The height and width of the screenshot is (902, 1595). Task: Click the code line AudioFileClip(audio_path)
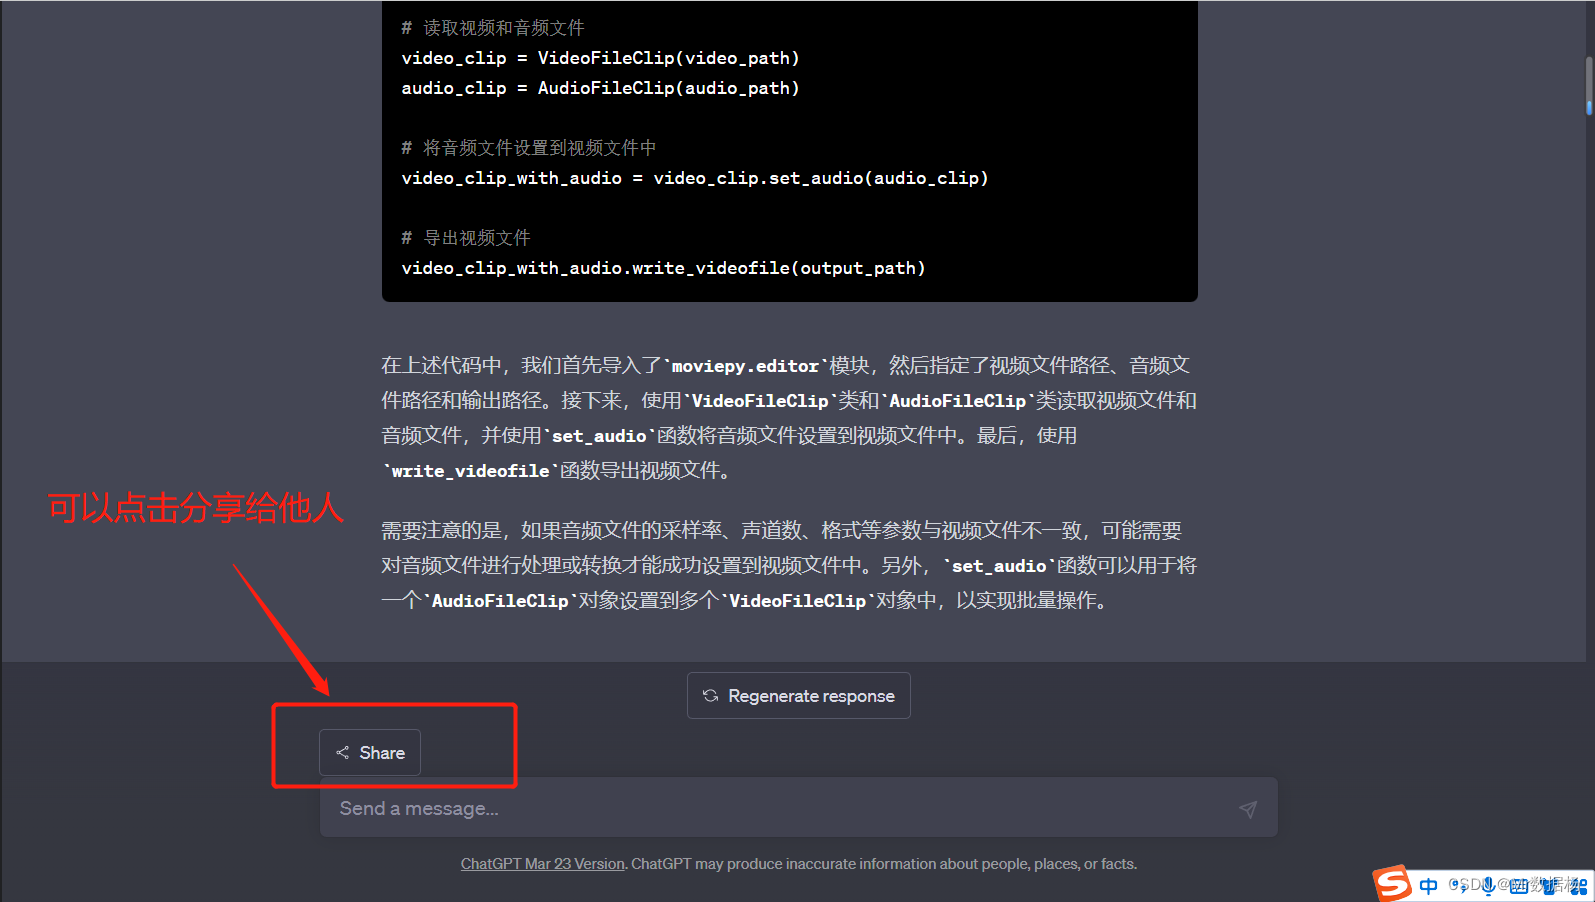click(600, 88)
